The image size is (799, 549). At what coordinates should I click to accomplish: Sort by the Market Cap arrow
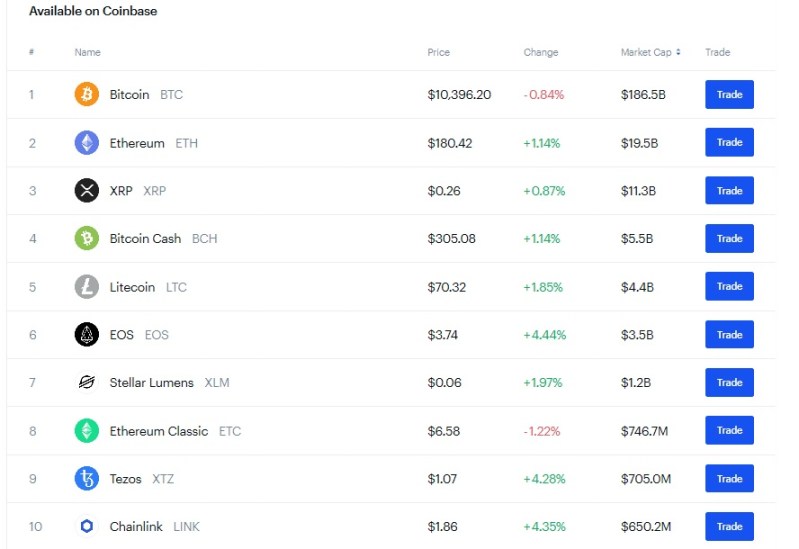tap(678, 52)
